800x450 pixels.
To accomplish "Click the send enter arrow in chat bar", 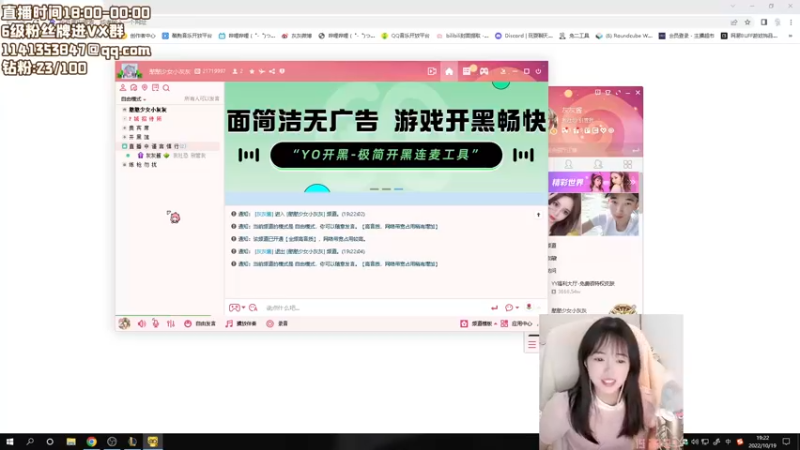I will point(494,308).
